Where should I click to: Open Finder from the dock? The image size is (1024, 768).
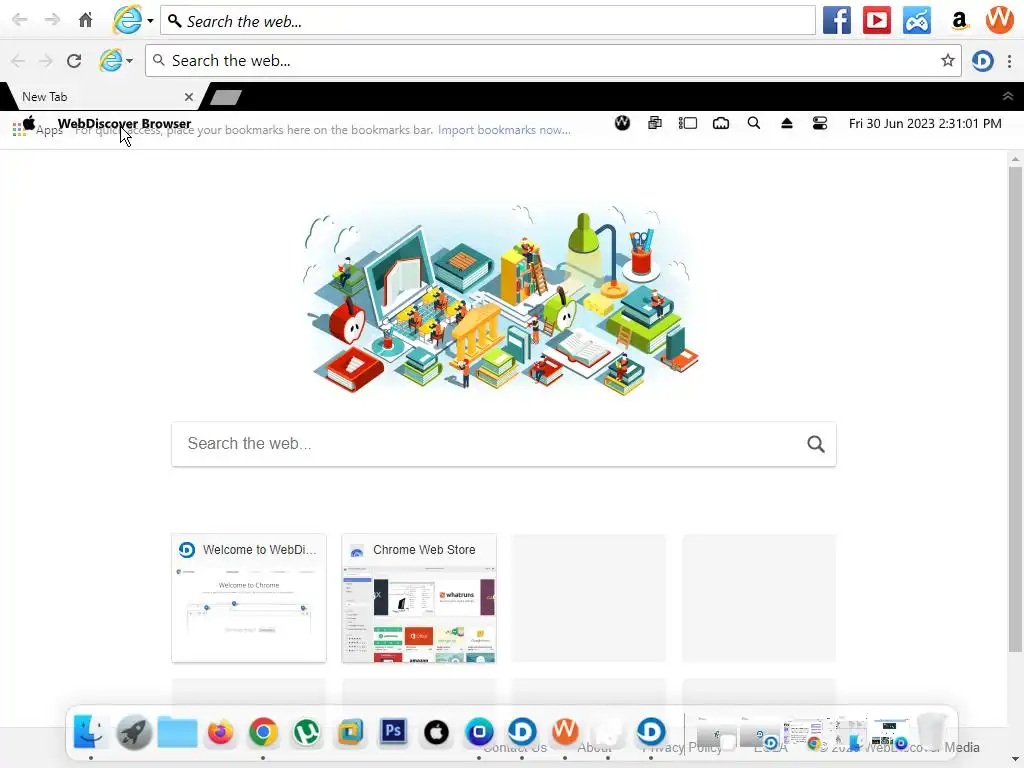click(90, 731)
